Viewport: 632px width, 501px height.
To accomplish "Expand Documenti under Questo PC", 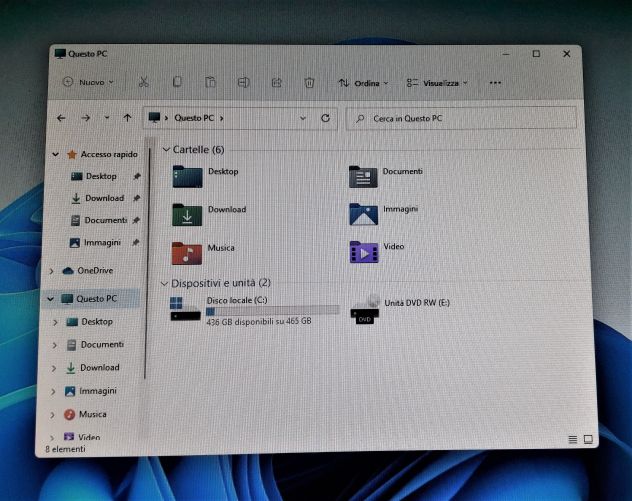I will click(x=54, y=345).
